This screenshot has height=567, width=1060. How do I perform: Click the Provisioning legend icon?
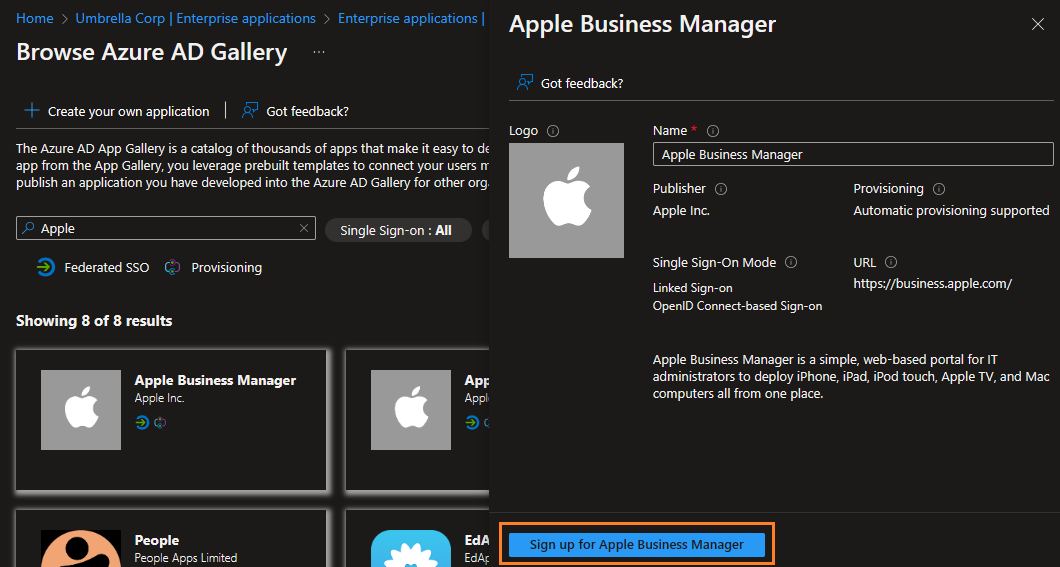172,268
